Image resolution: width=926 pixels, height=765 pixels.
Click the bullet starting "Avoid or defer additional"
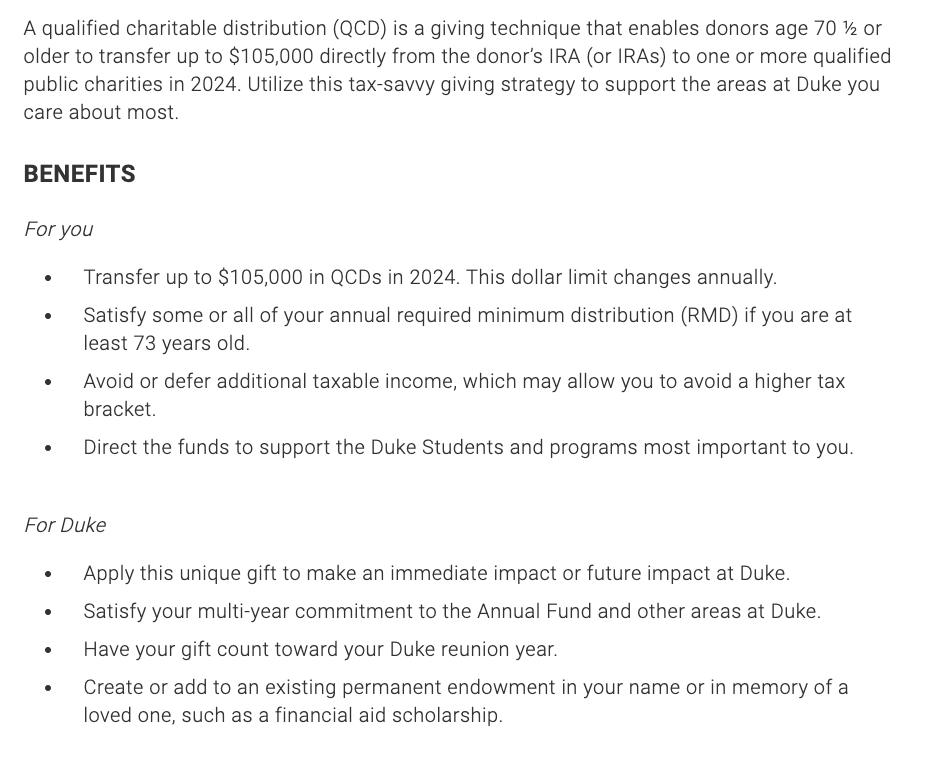(x=464, y=395)
